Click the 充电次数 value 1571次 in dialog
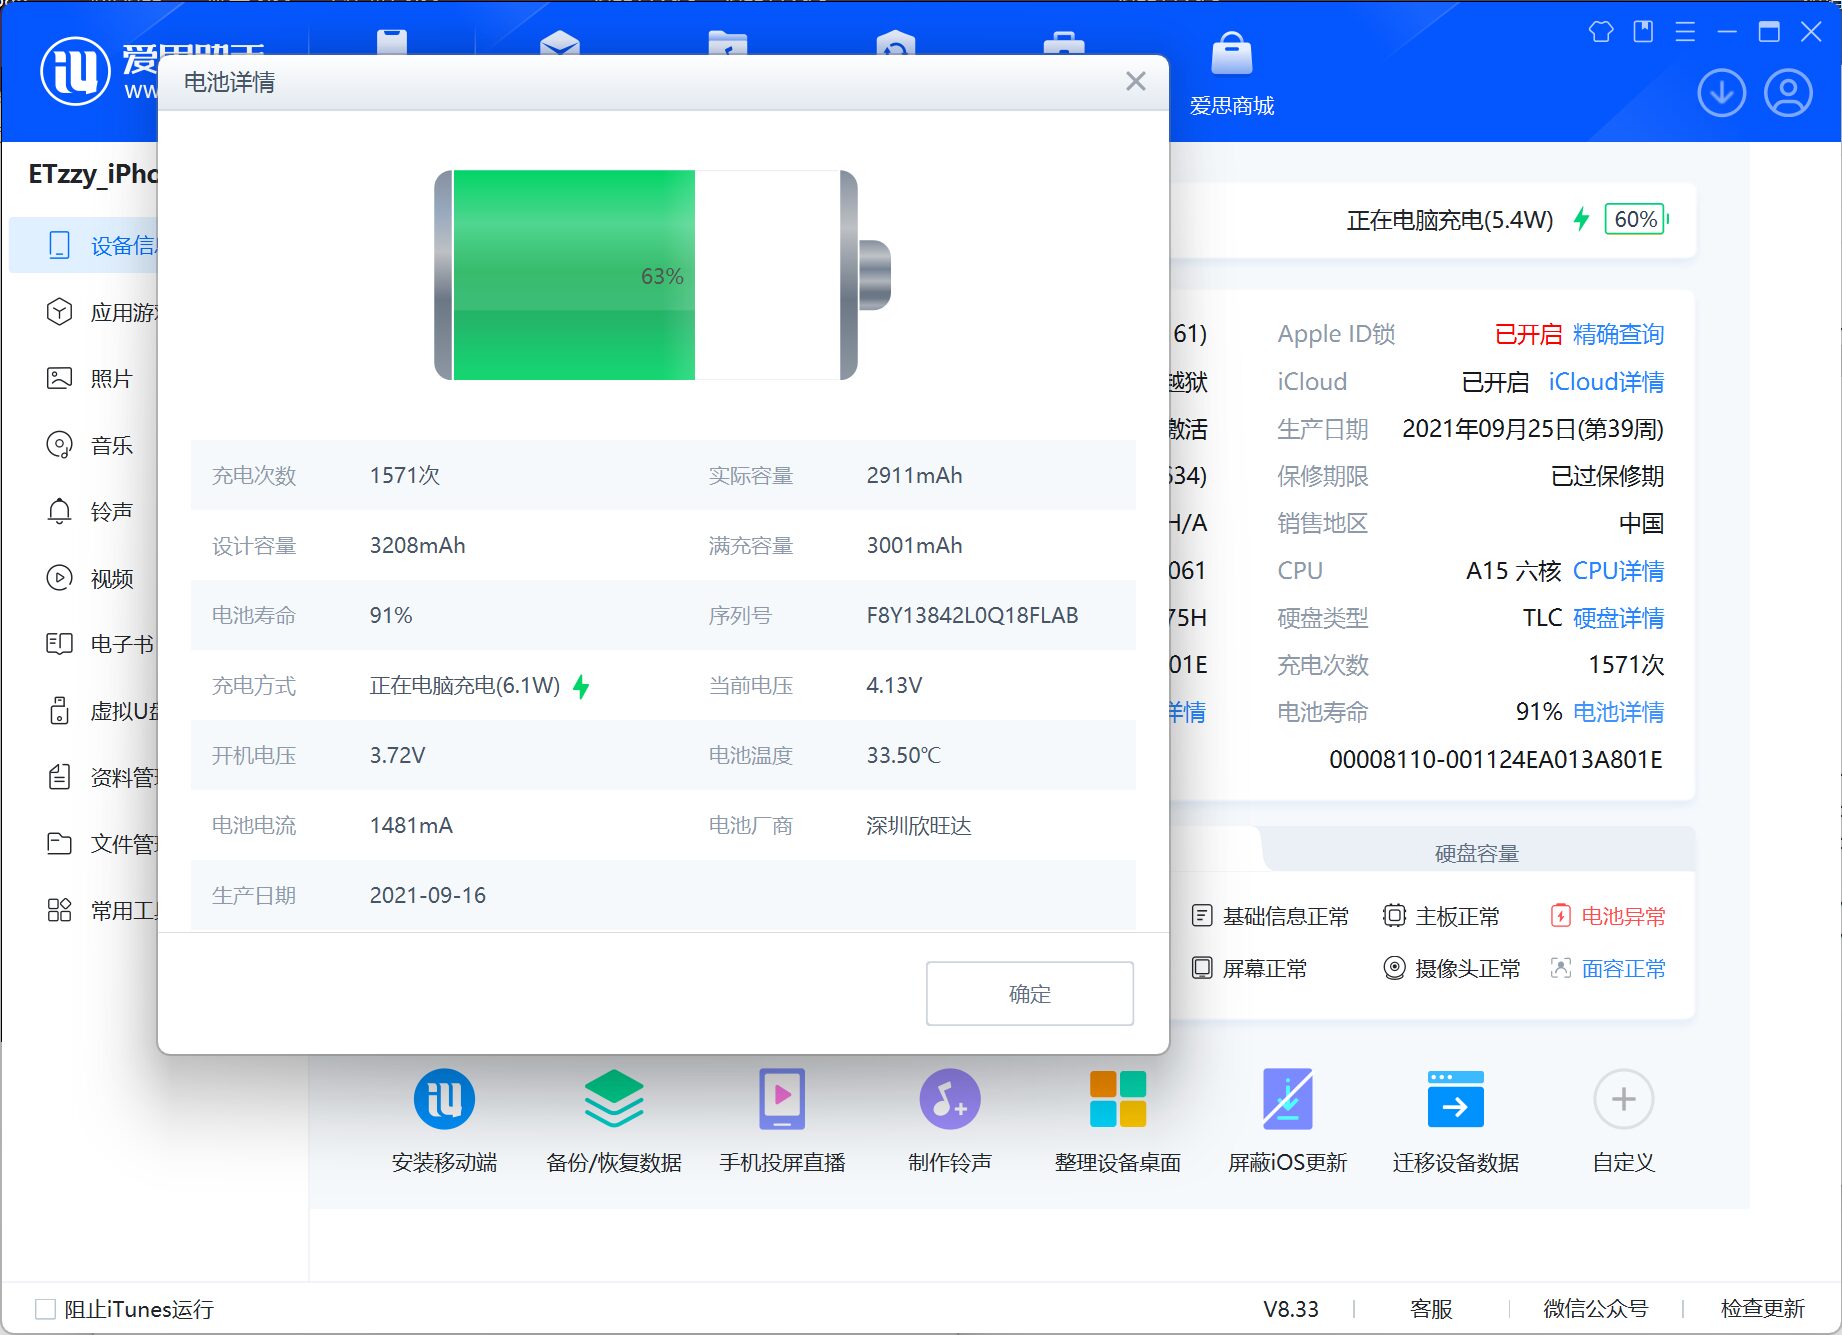The width and height of the screenshot is (1842, 1335). (404, 475)
